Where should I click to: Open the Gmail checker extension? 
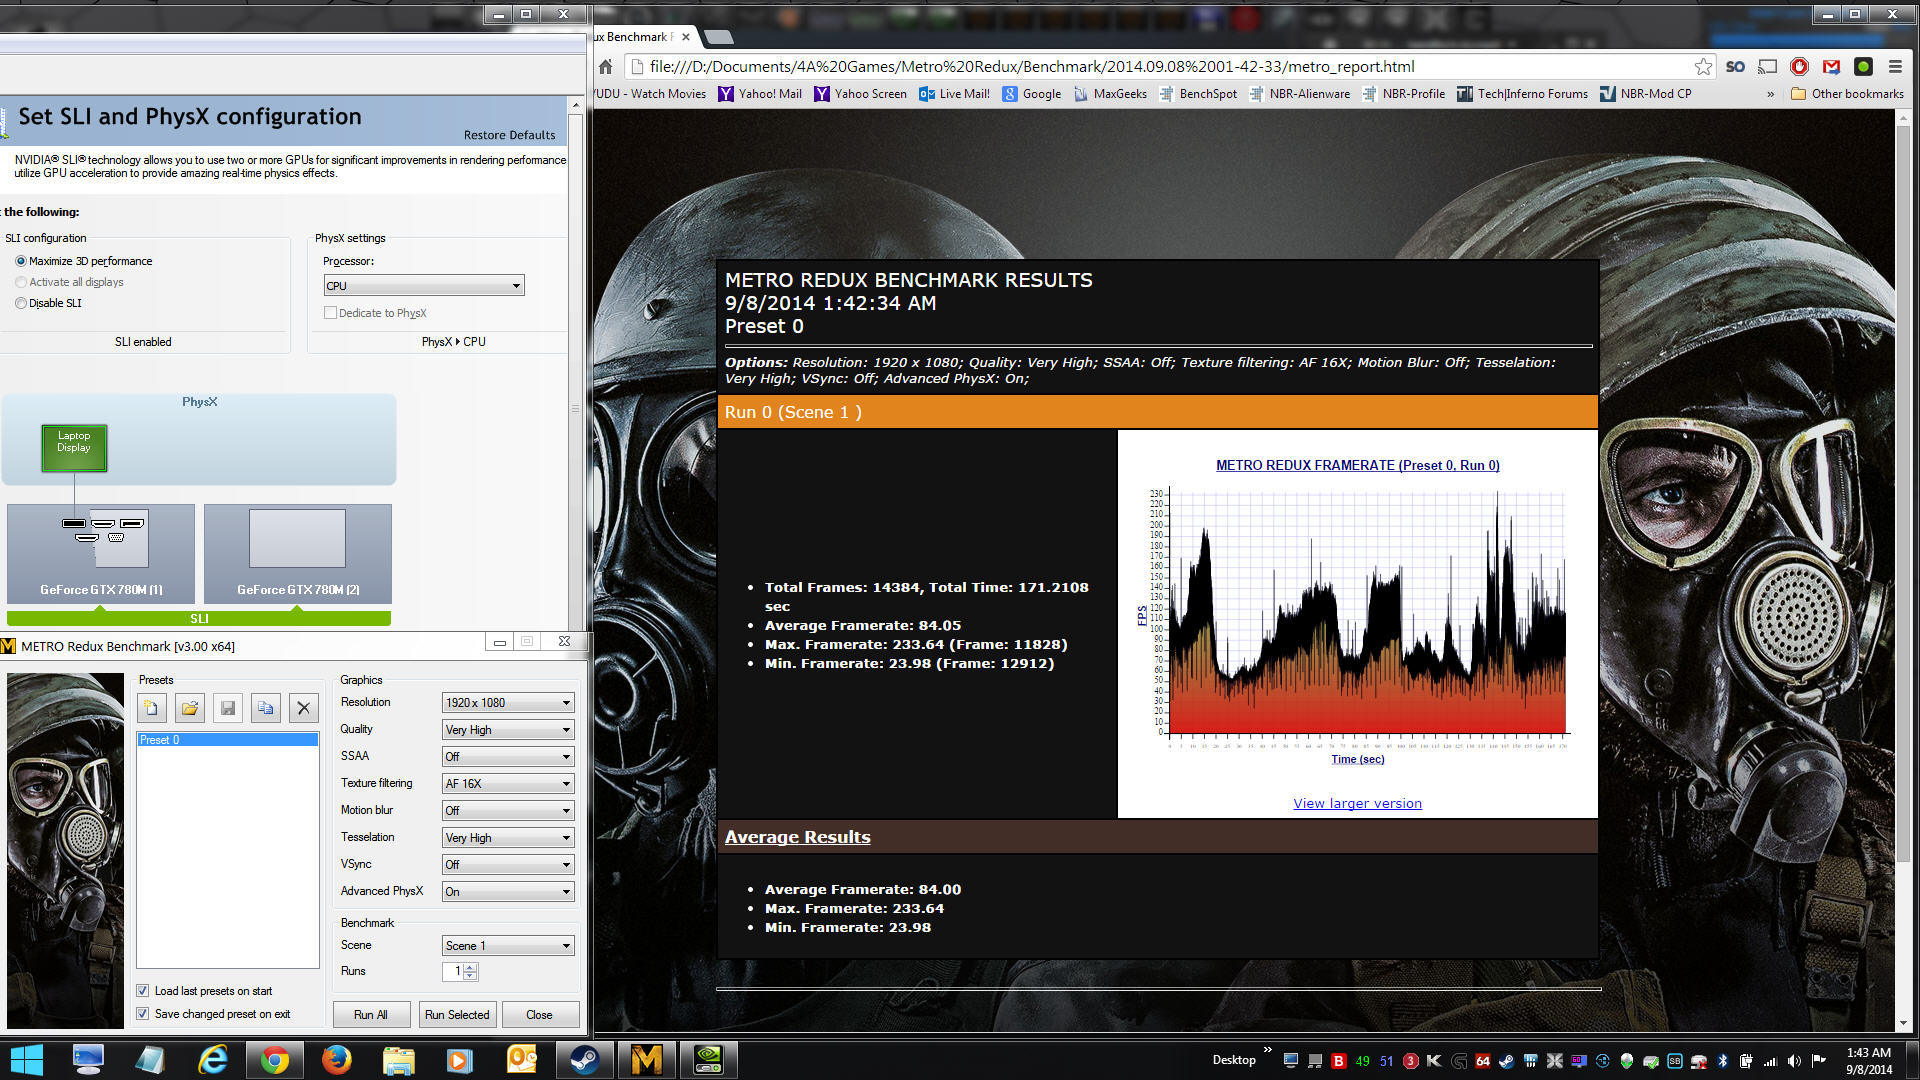click(x=1831, y=66)
